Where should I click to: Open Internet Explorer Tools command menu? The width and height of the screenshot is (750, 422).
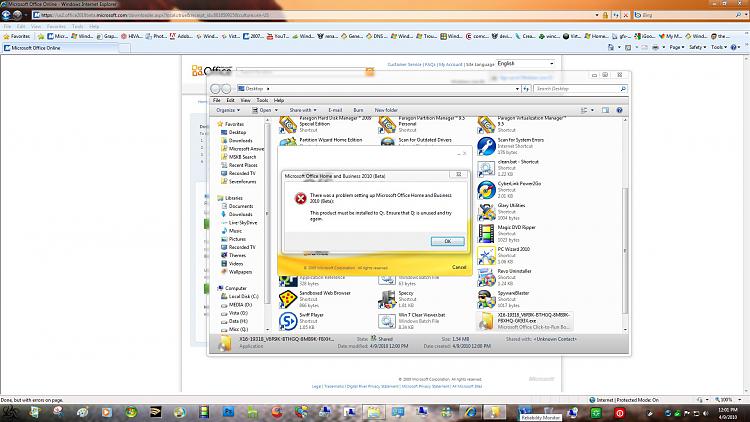718,47
